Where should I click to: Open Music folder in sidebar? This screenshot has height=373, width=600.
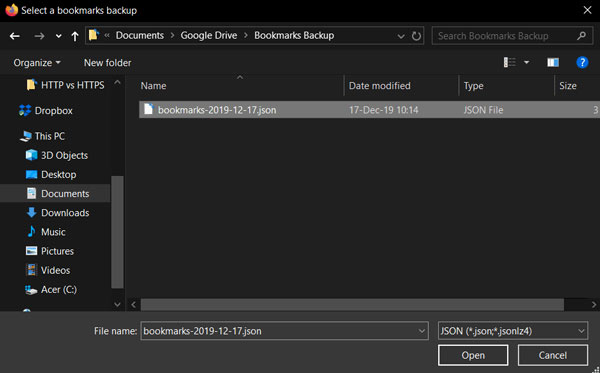[x=46, y=232]
